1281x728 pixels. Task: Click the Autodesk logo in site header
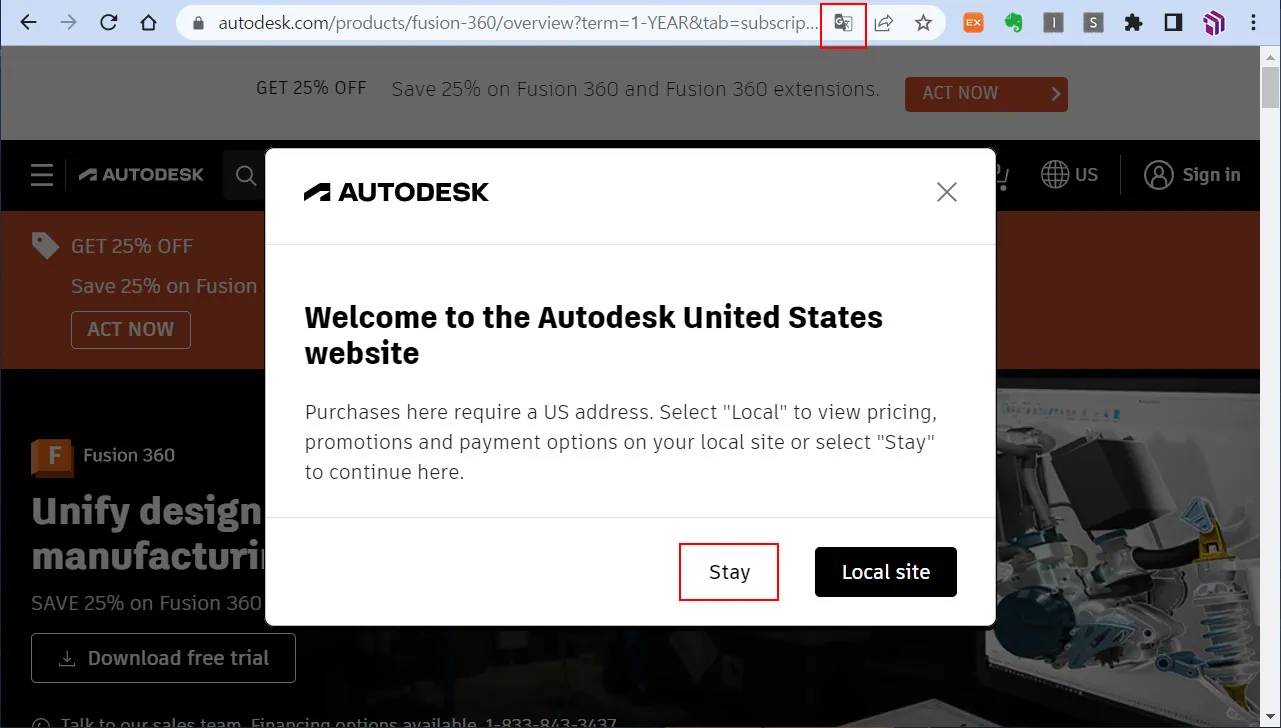(141, 175)
